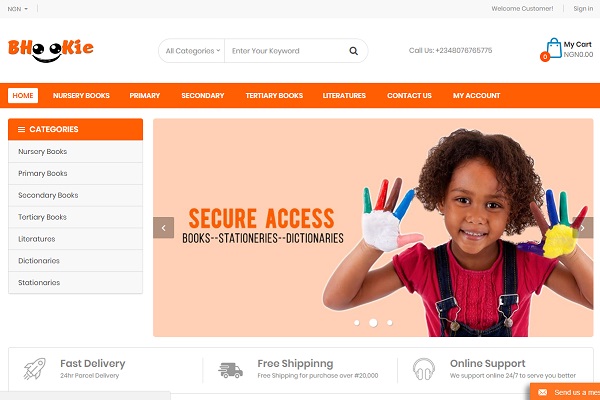Click the search magnifier icon
Screen dimensions: 600x400
[353, 51]
